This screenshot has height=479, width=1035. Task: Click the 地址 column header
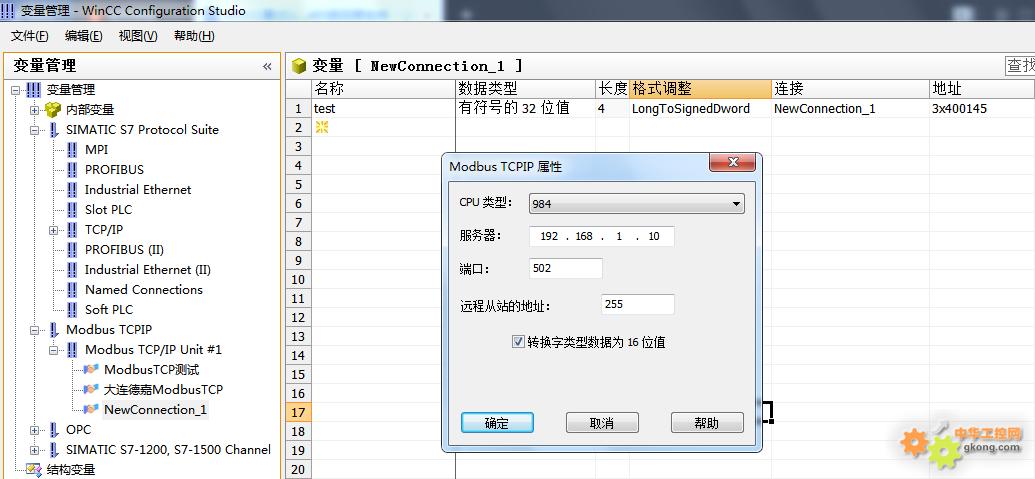coord(982,88)
